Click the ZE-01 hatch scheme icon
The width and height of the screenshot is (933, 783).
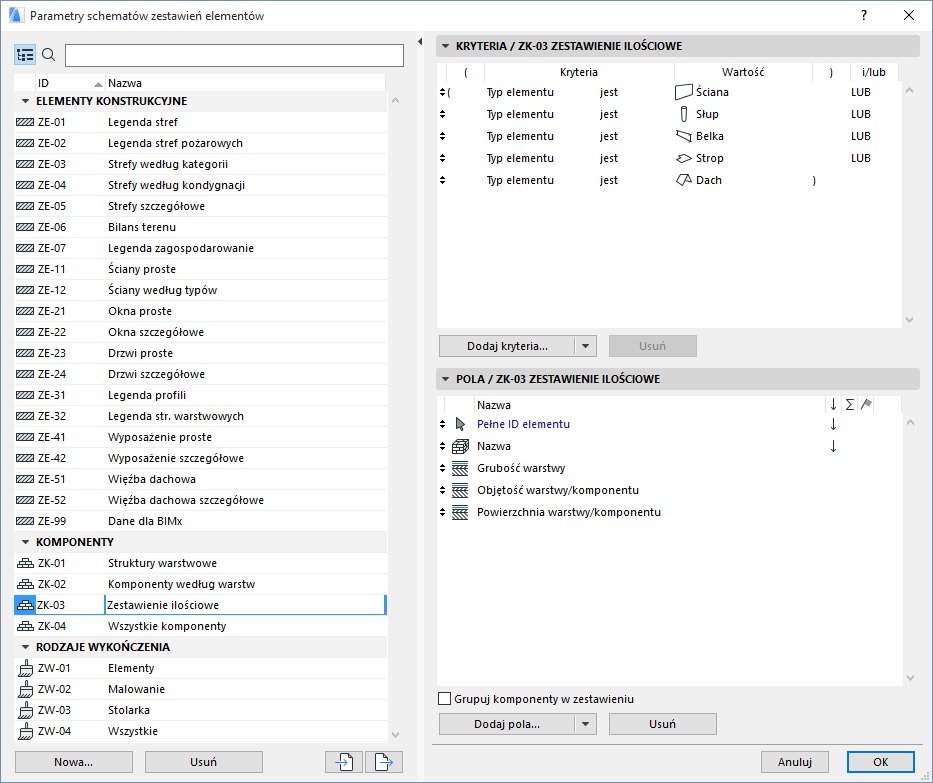click(x=25, y=122)
